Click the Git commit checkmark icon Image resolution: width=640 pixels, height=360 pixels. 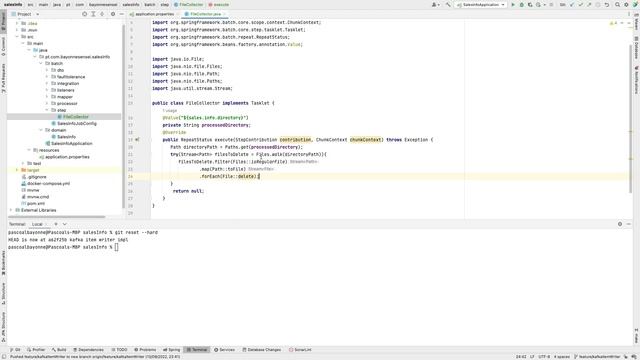coord(580,4)
